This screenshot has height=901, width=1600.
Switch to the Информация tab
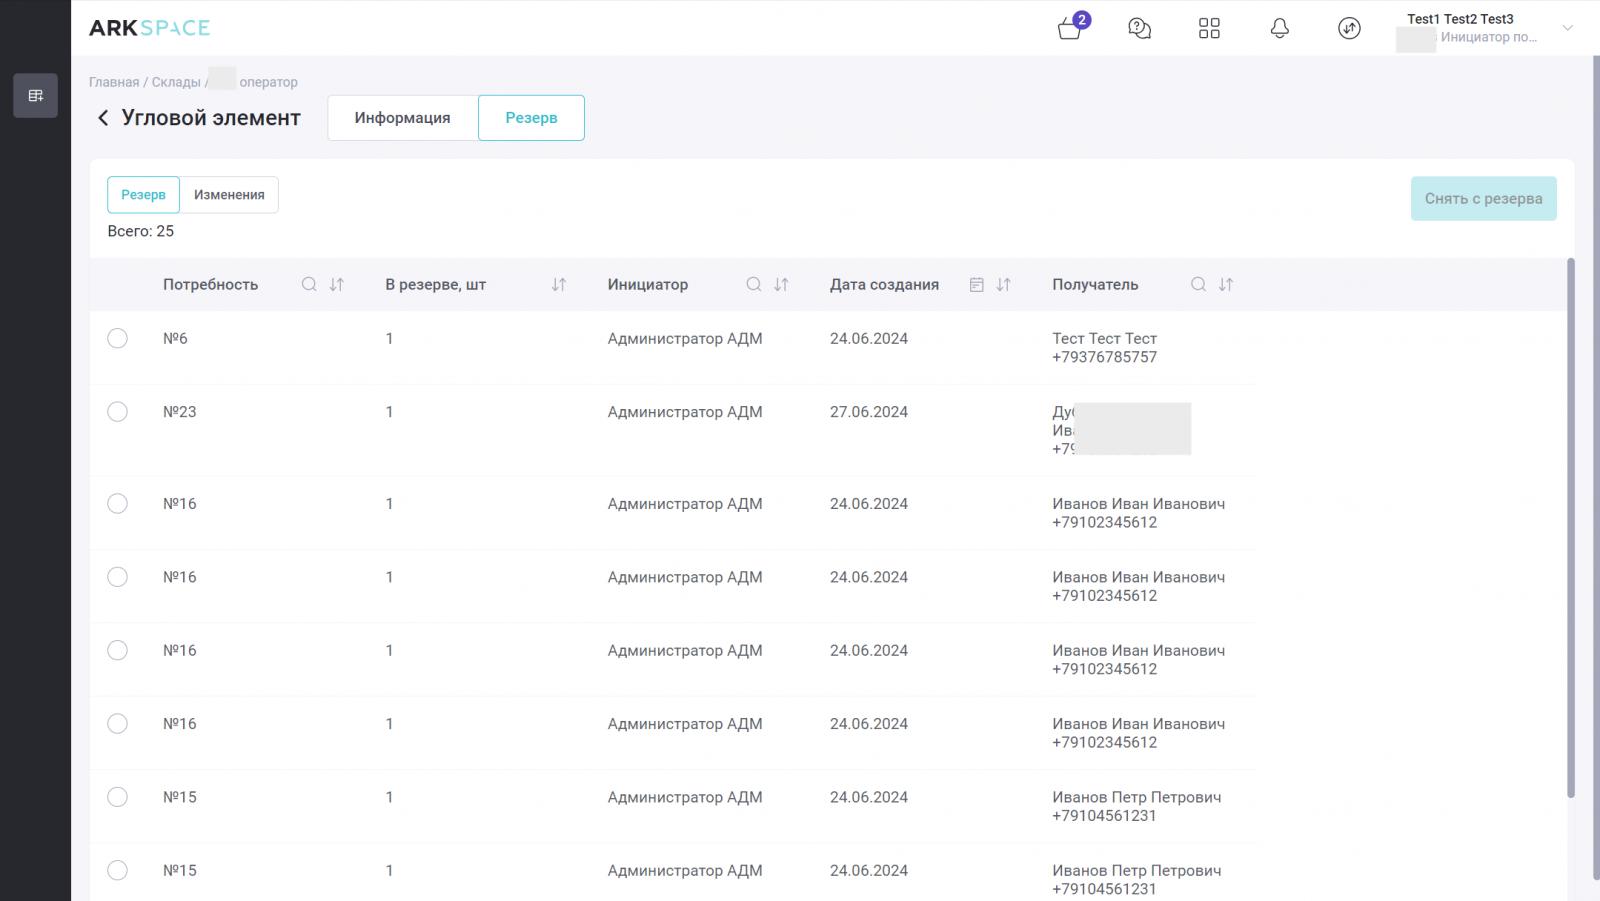[x=402, y=118]
